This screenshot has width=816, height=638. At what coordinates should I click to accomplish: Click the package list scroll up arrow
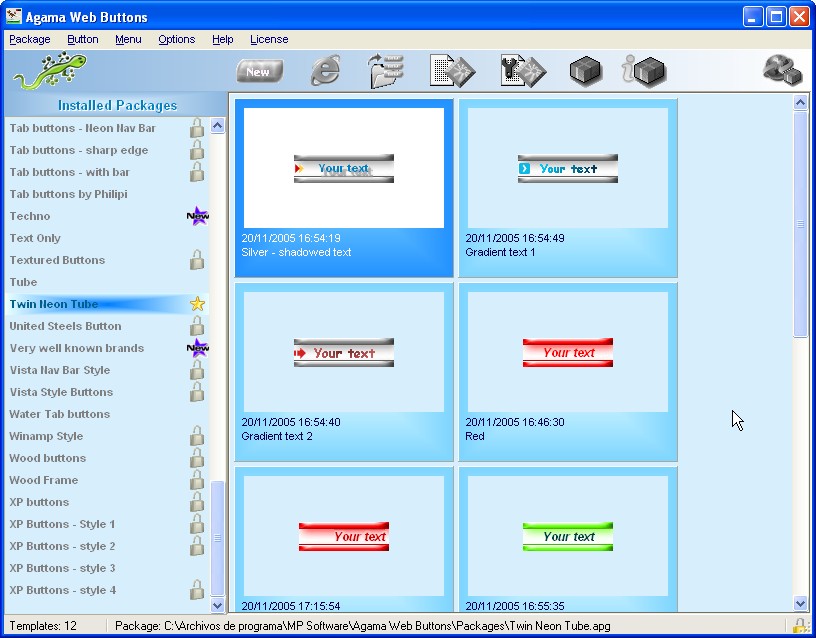[218, 125]
